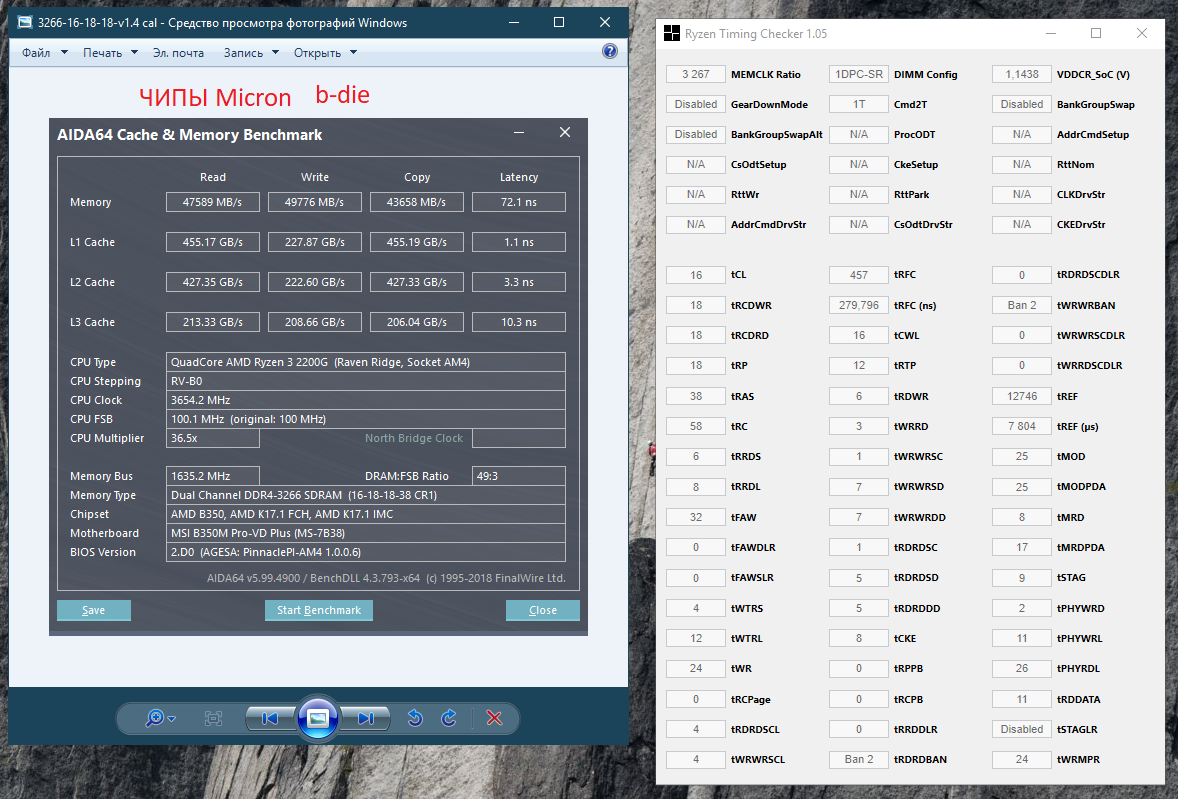Expand the dropdown arrow next to Запись
Image resolution: width=1178 pixels, height=799 pixels.
(275, 53)
